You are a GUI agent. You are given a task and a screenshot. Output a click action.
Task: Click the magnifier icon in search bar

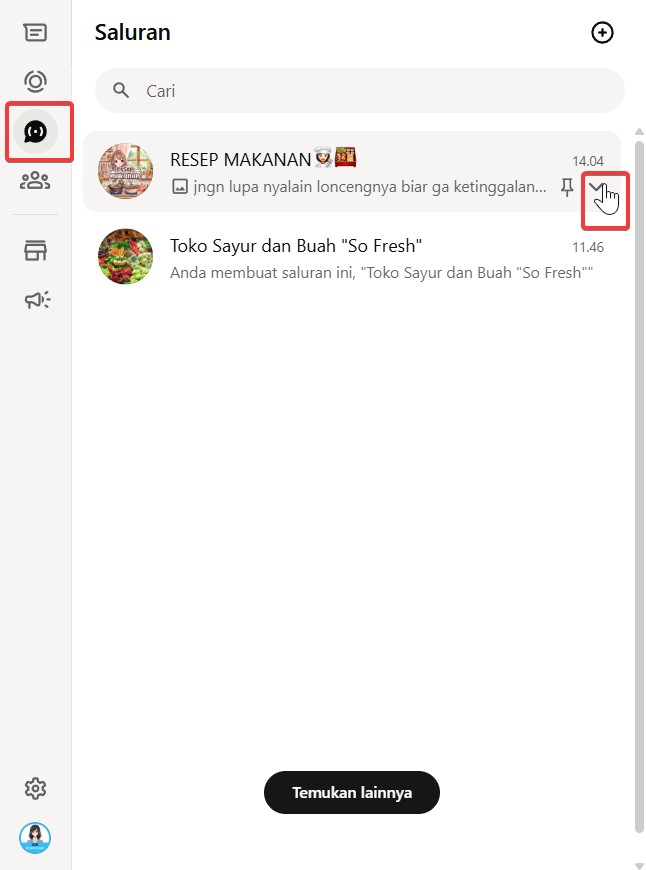121,91
